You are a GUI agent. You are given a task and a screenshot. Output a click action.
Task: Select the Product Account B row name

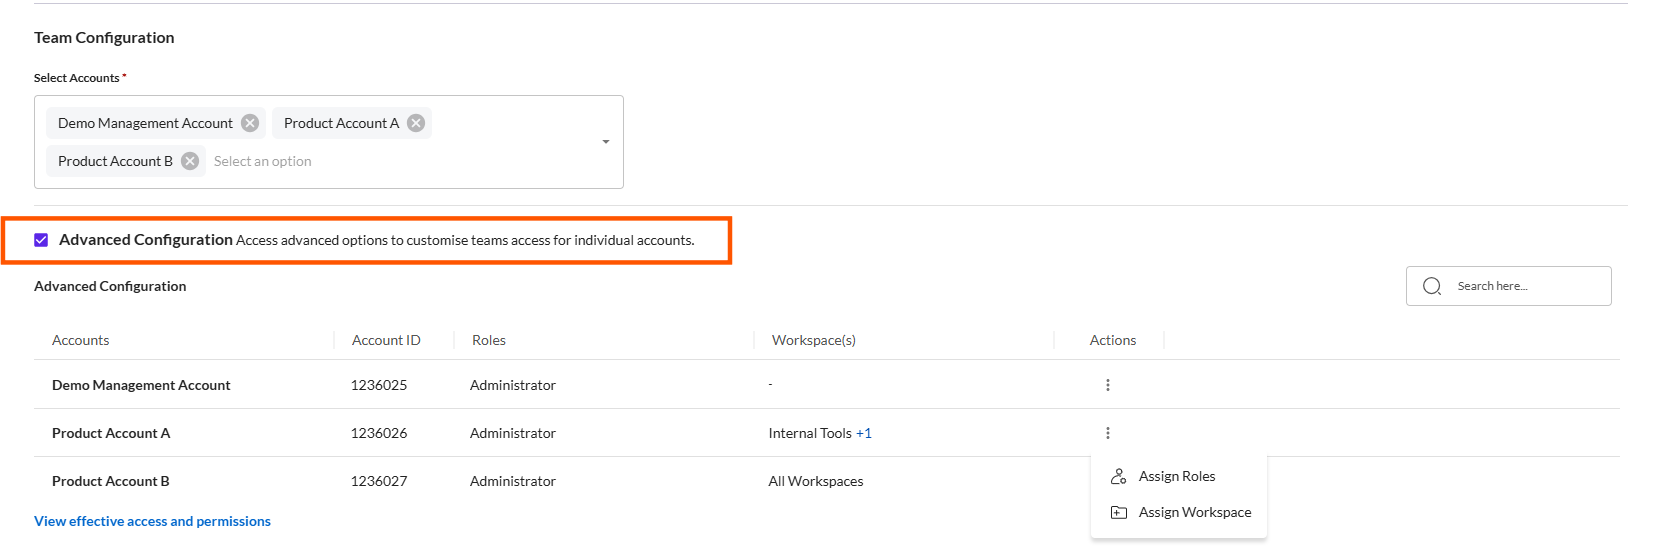111,481
